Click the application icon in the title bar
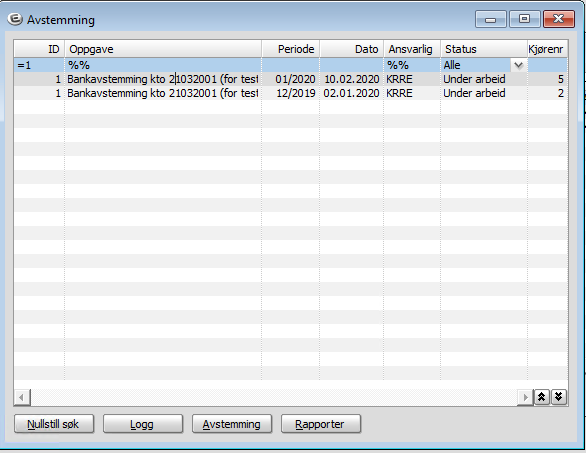The width and height of the screenshot is (586, 453). (15, 19)
